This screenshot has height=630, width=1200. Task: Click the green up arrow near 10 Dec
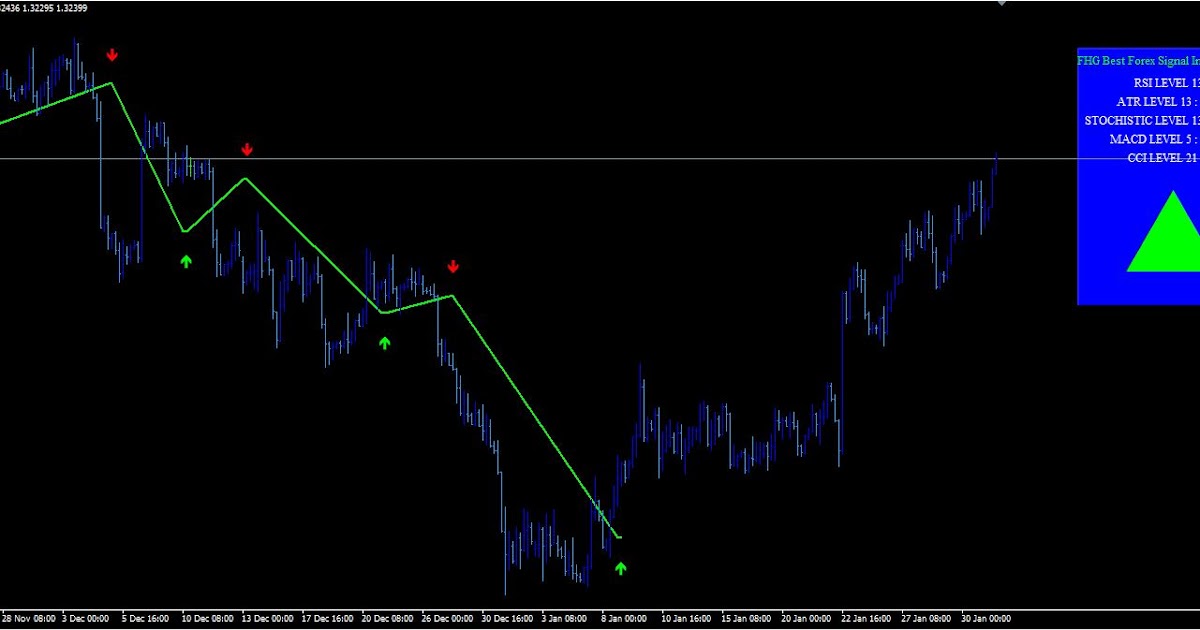point(185,261)
